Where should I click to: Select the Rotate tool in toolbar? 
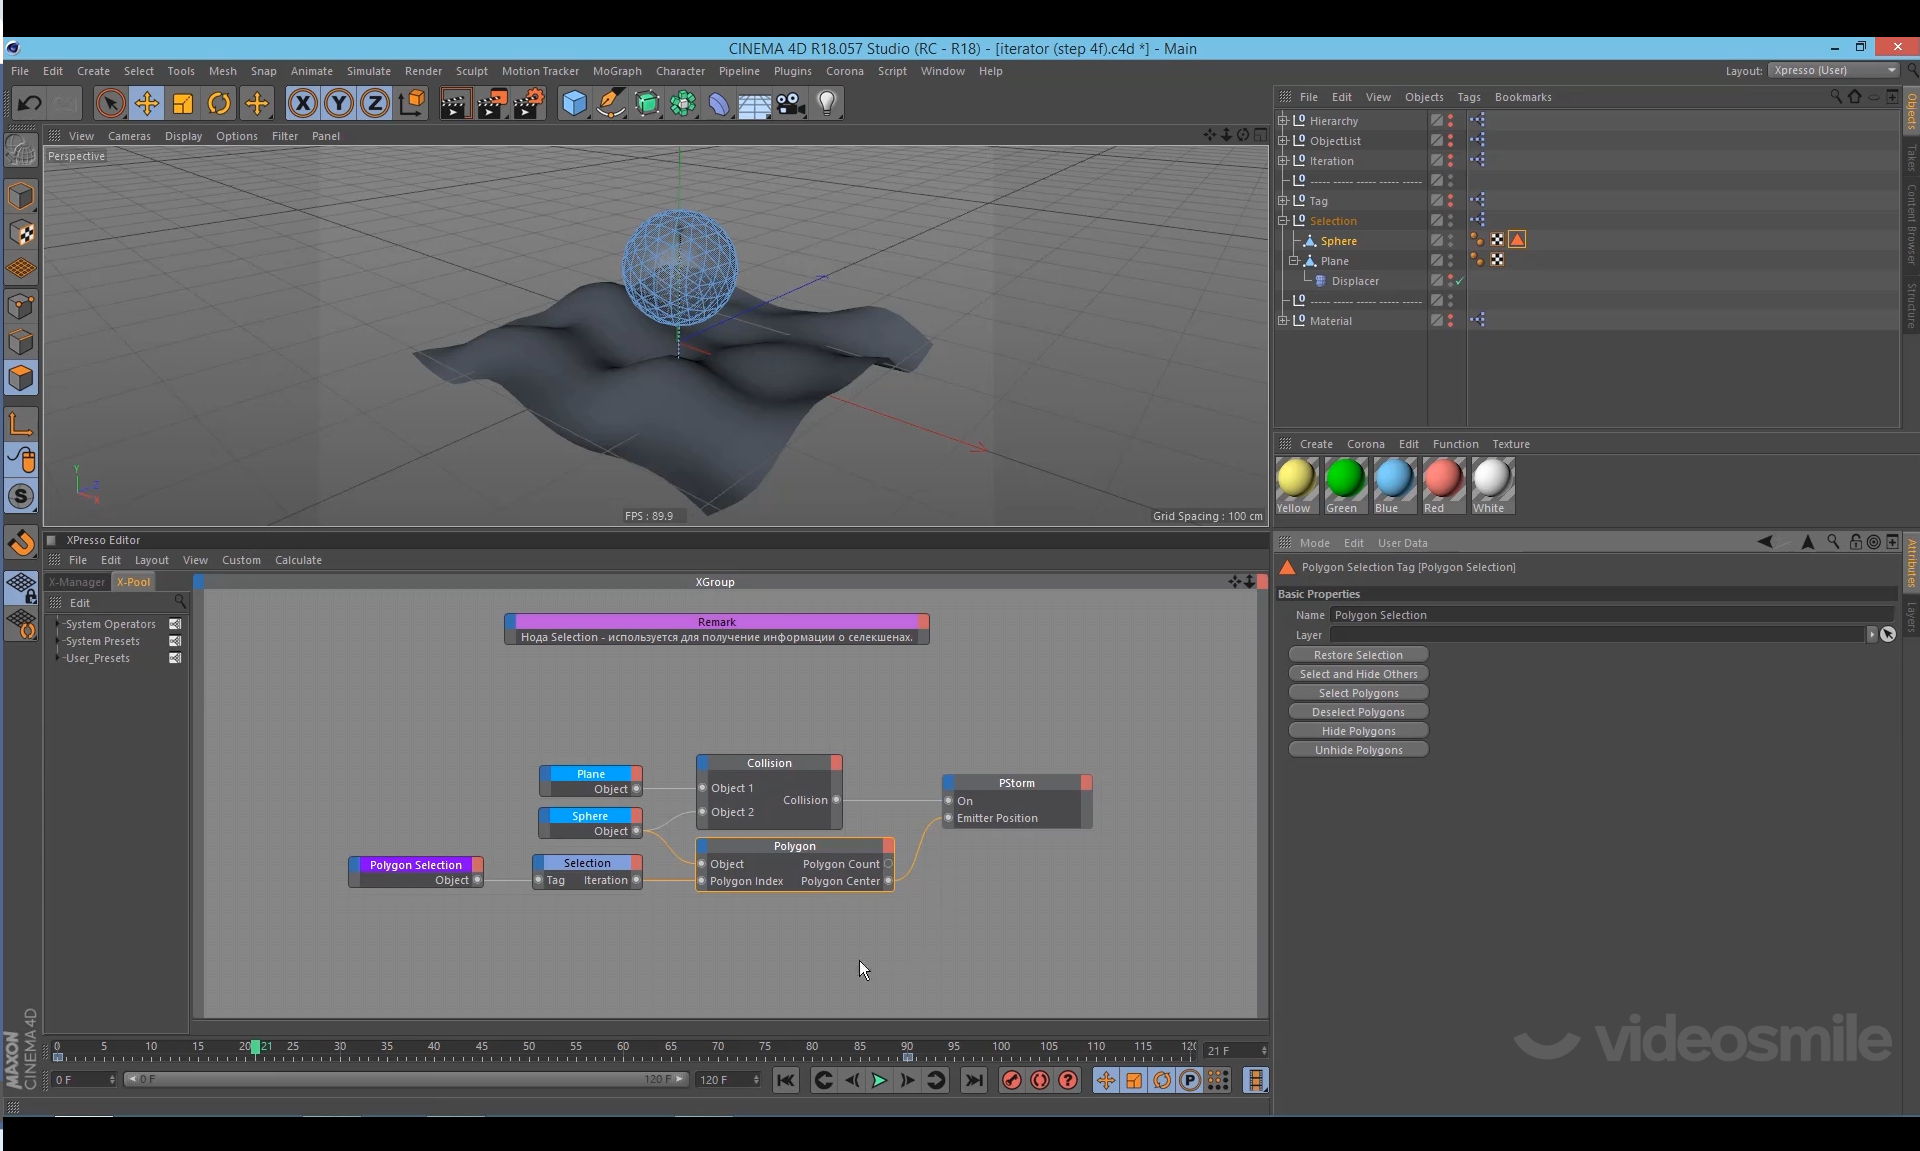219,103
